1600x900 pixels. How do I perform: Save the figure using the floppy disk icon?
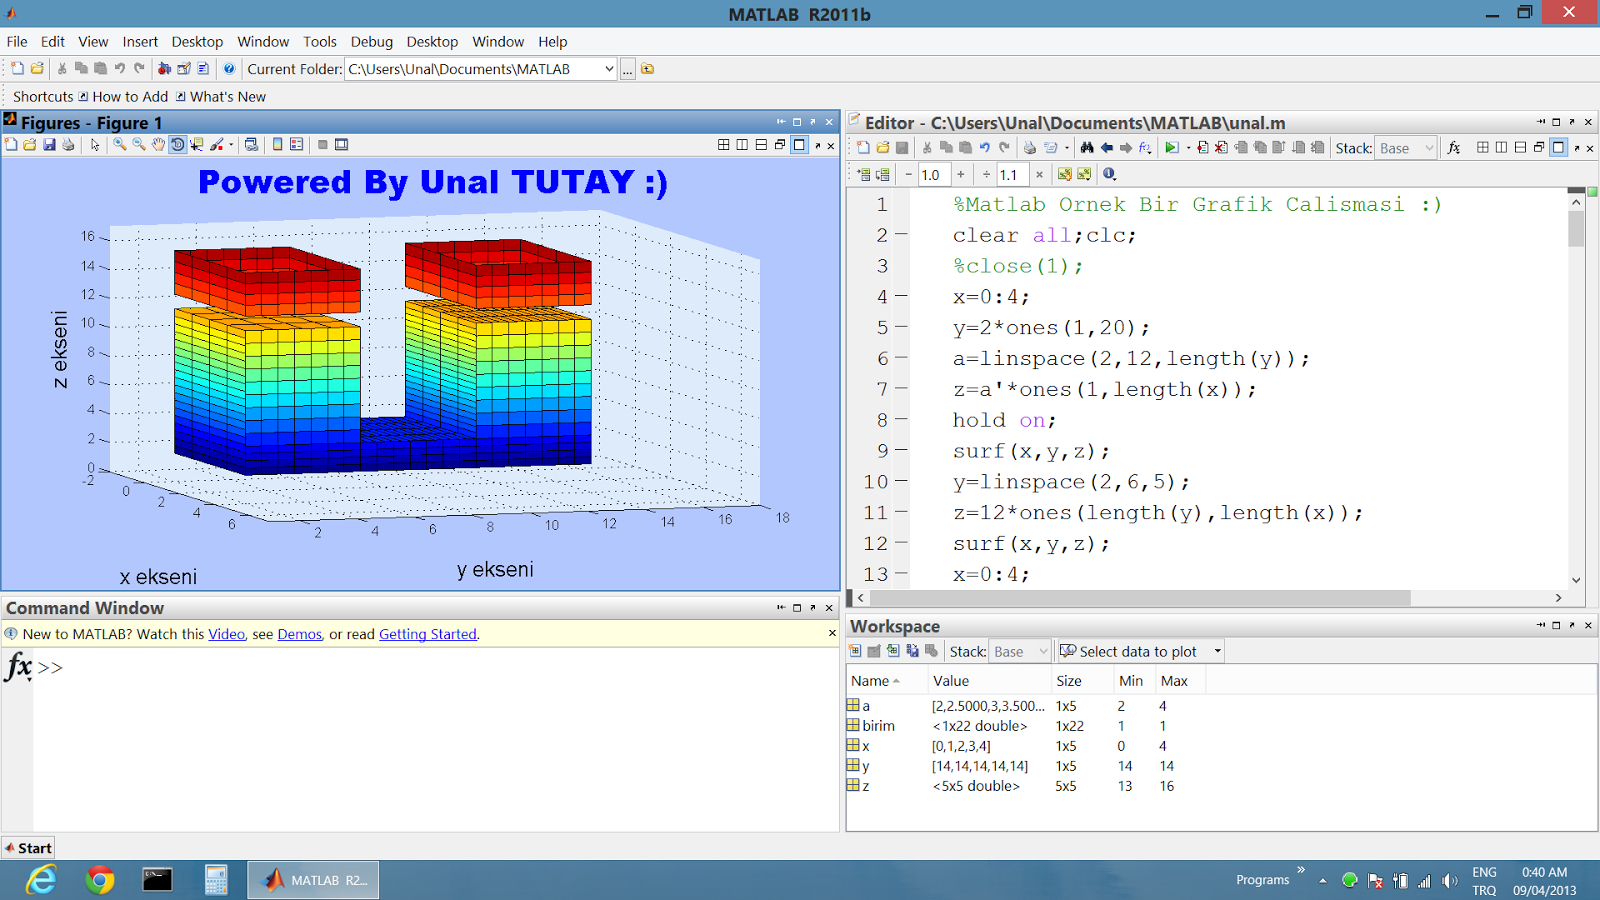[49, 145]
